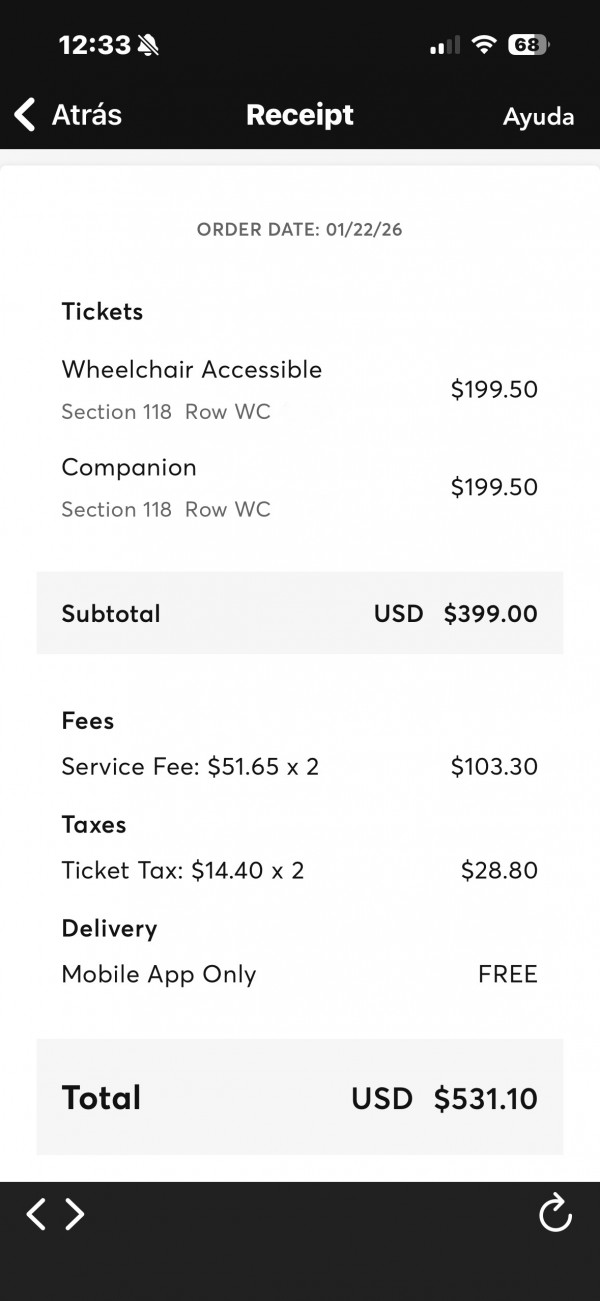Tap the battery indicator showing 68
The image size is (600, 1301).
pos(528,45)
